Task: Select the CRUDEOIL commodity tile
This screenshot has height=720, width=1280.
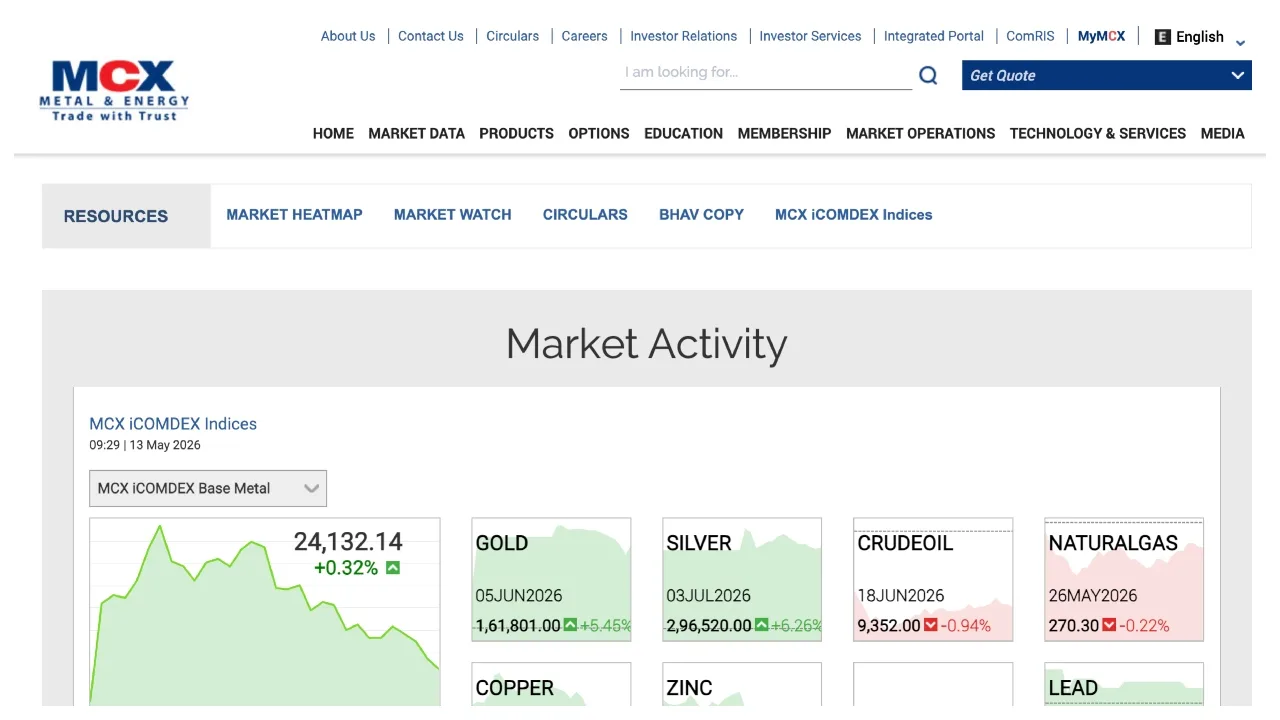Action: [x=933, y=579]
